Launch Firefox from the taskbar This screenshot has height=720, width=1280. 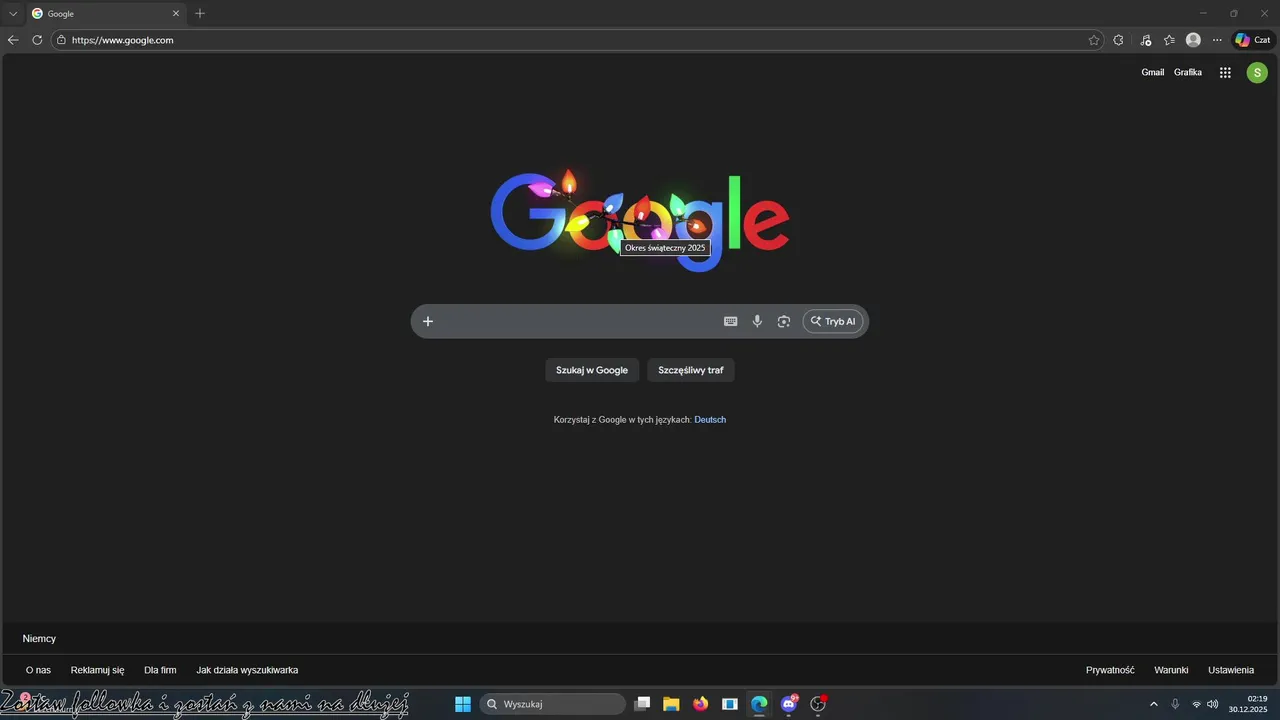click(x=700, y=704)
